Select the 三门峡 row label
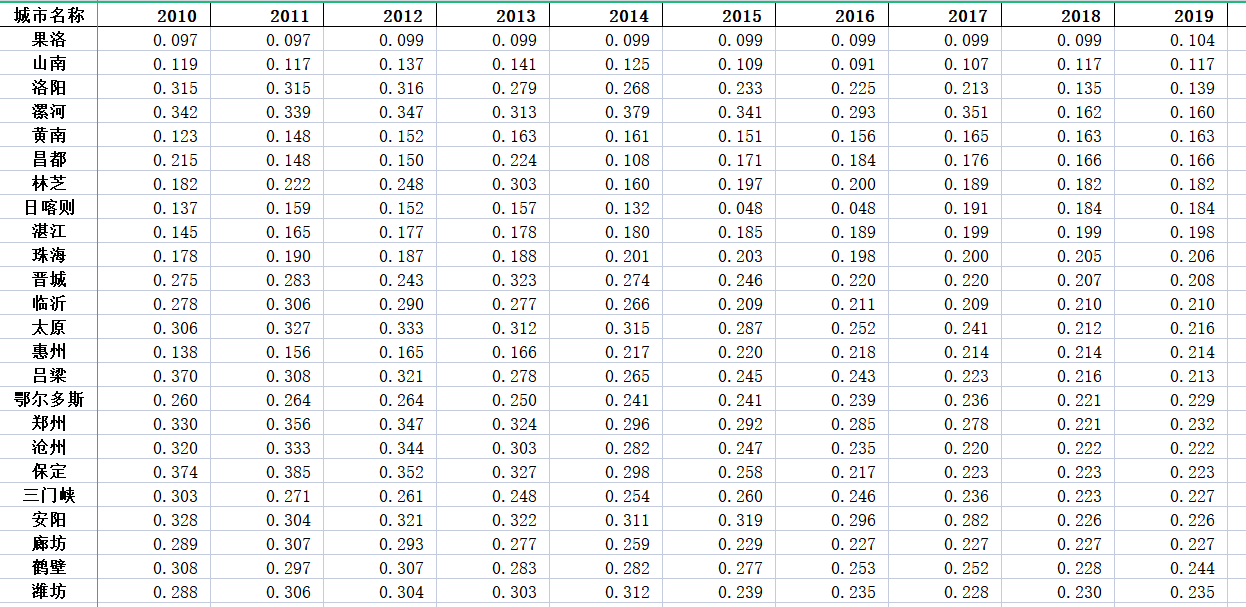 49,496
